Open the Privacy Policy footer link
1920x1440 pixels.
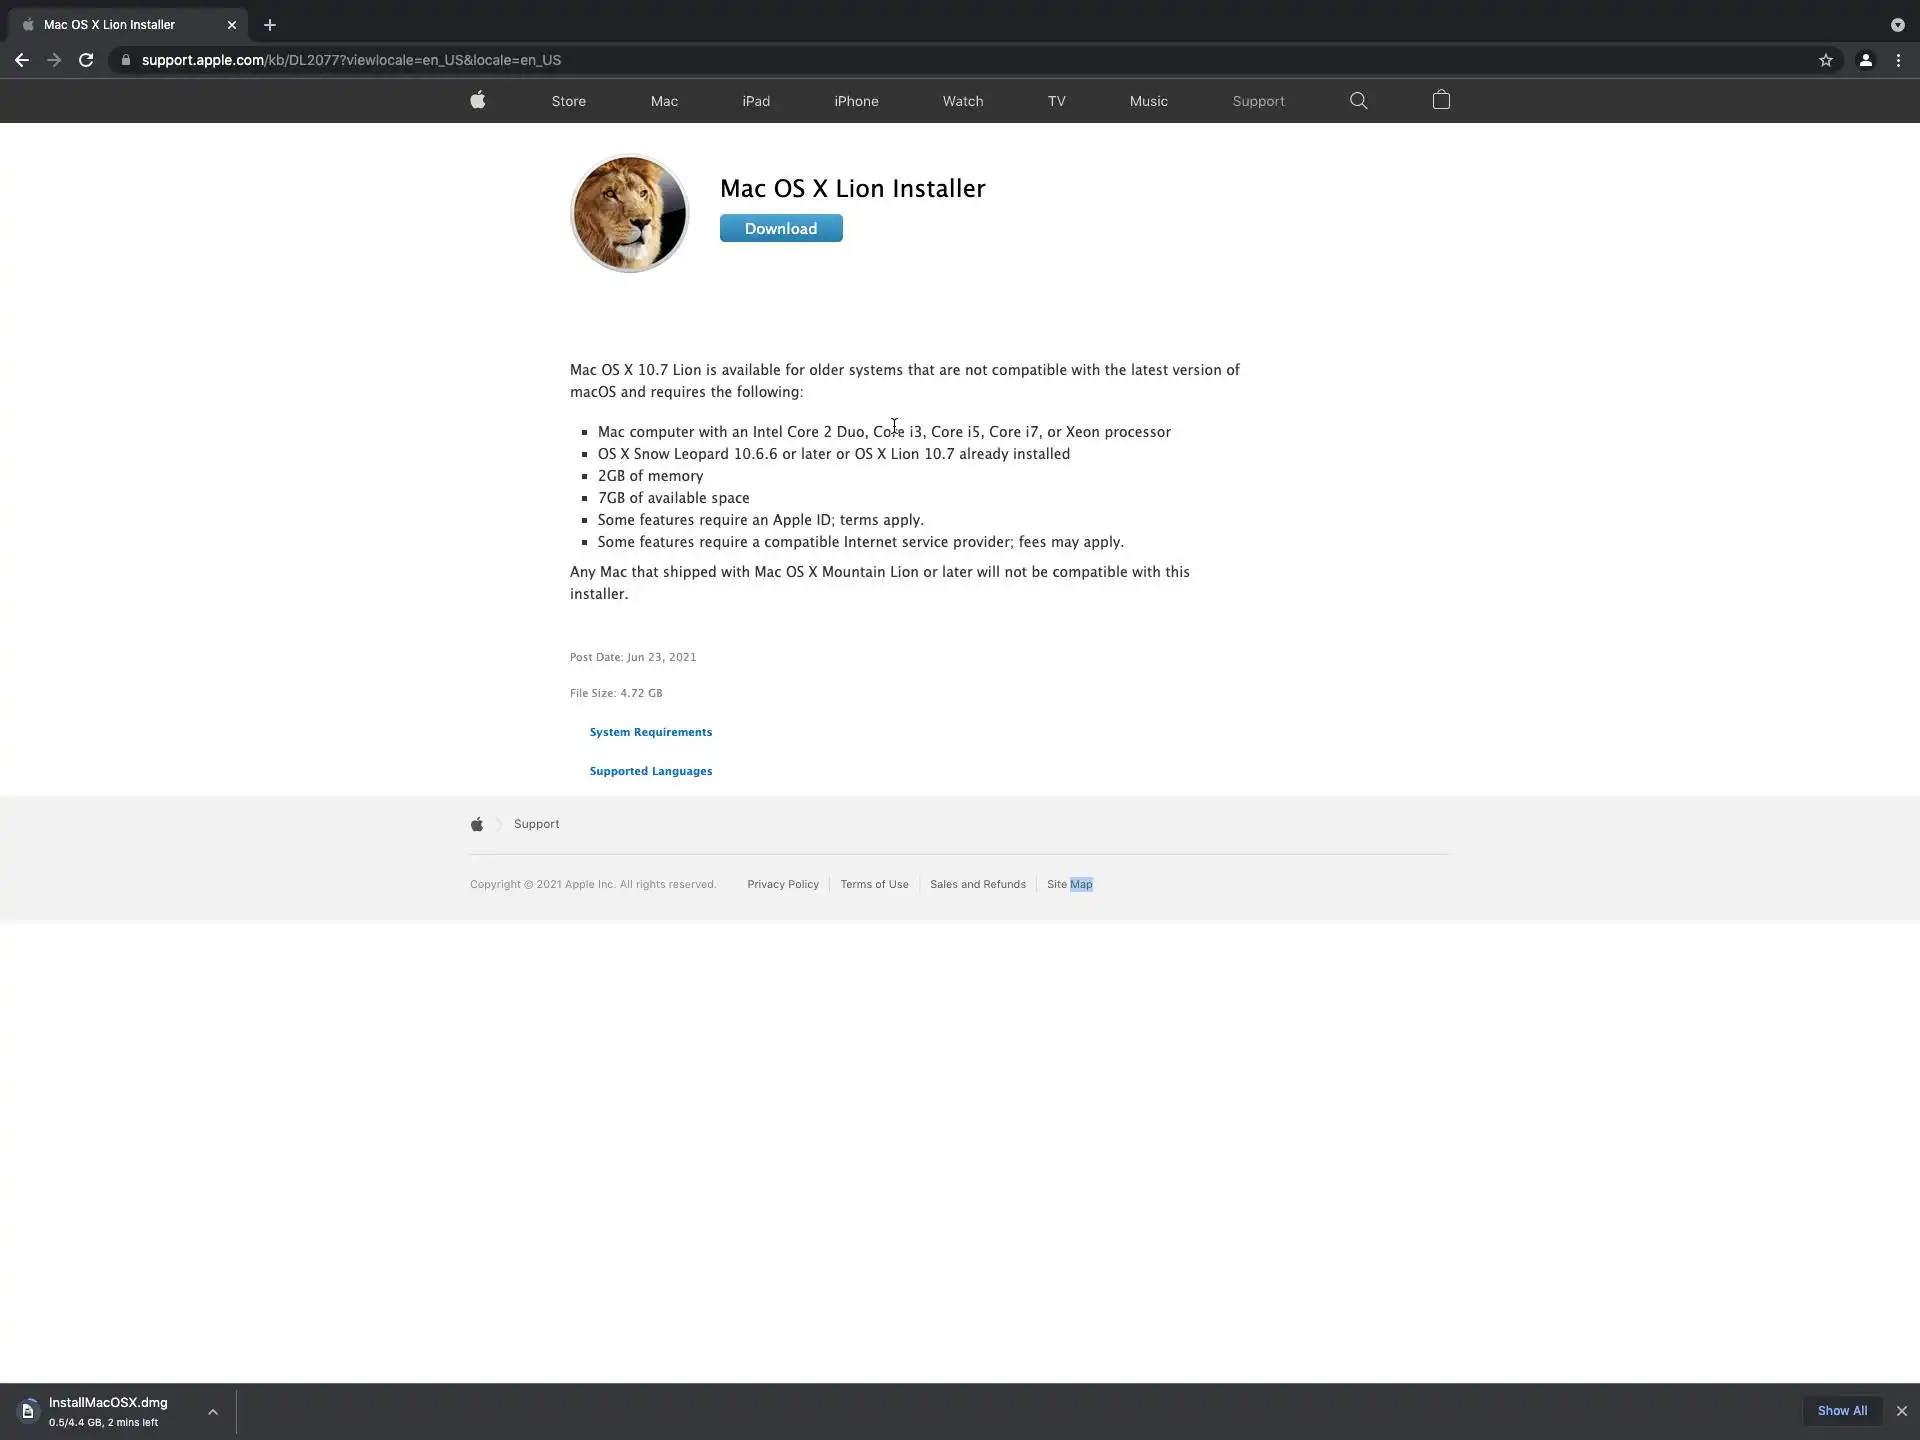(782, 884)
